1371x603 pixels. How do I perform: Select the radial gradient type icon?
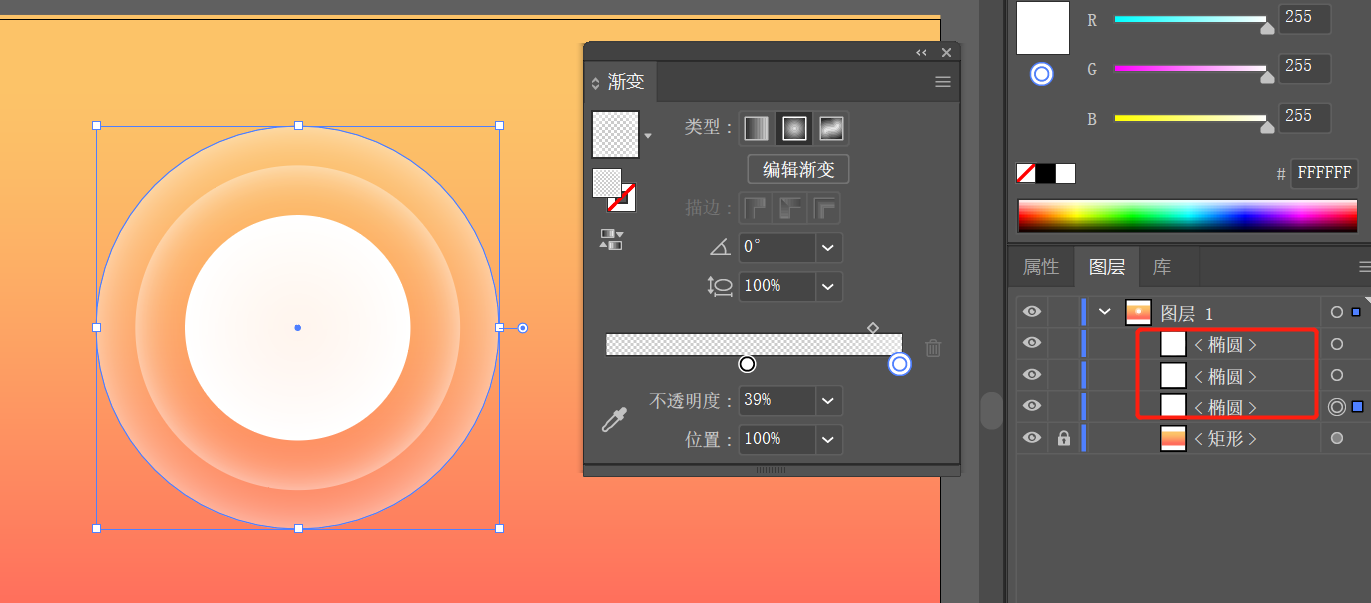pyautogui.click(x=794, y=128)
